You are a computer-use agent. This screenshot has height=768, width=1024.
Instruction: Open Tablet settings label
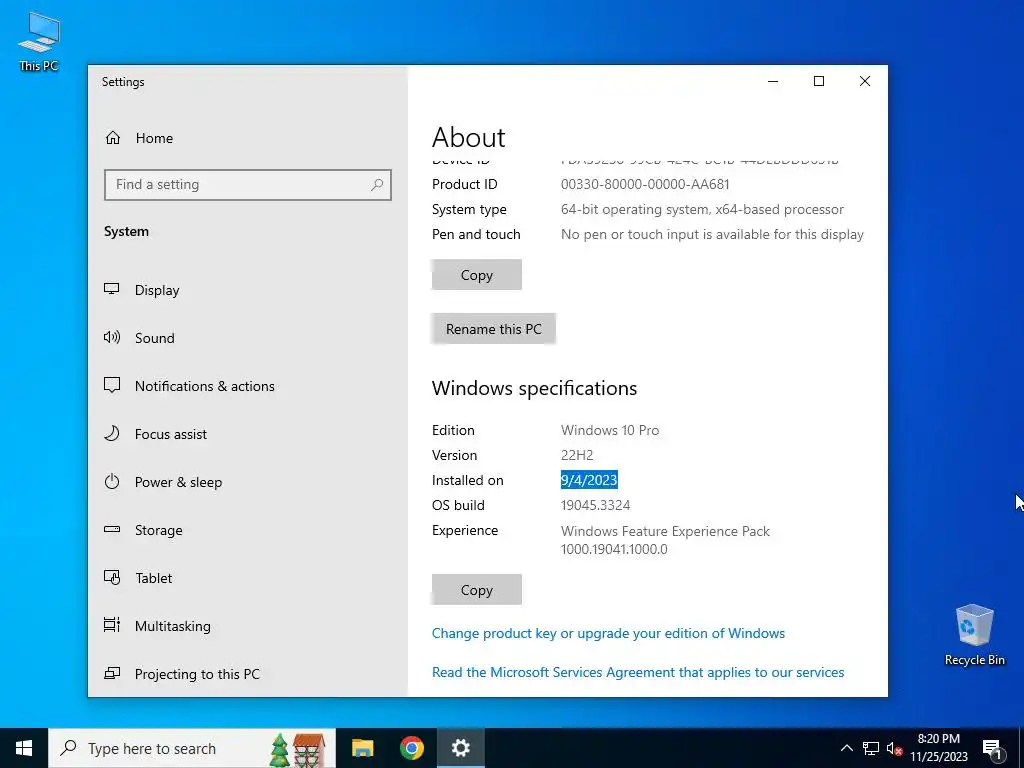[153, 578]
